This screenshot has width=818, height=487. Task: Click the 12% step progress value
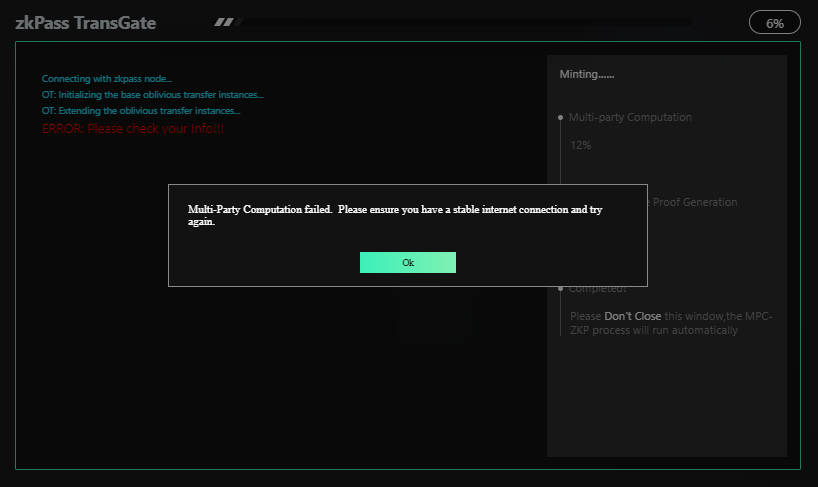click(581, 145)
